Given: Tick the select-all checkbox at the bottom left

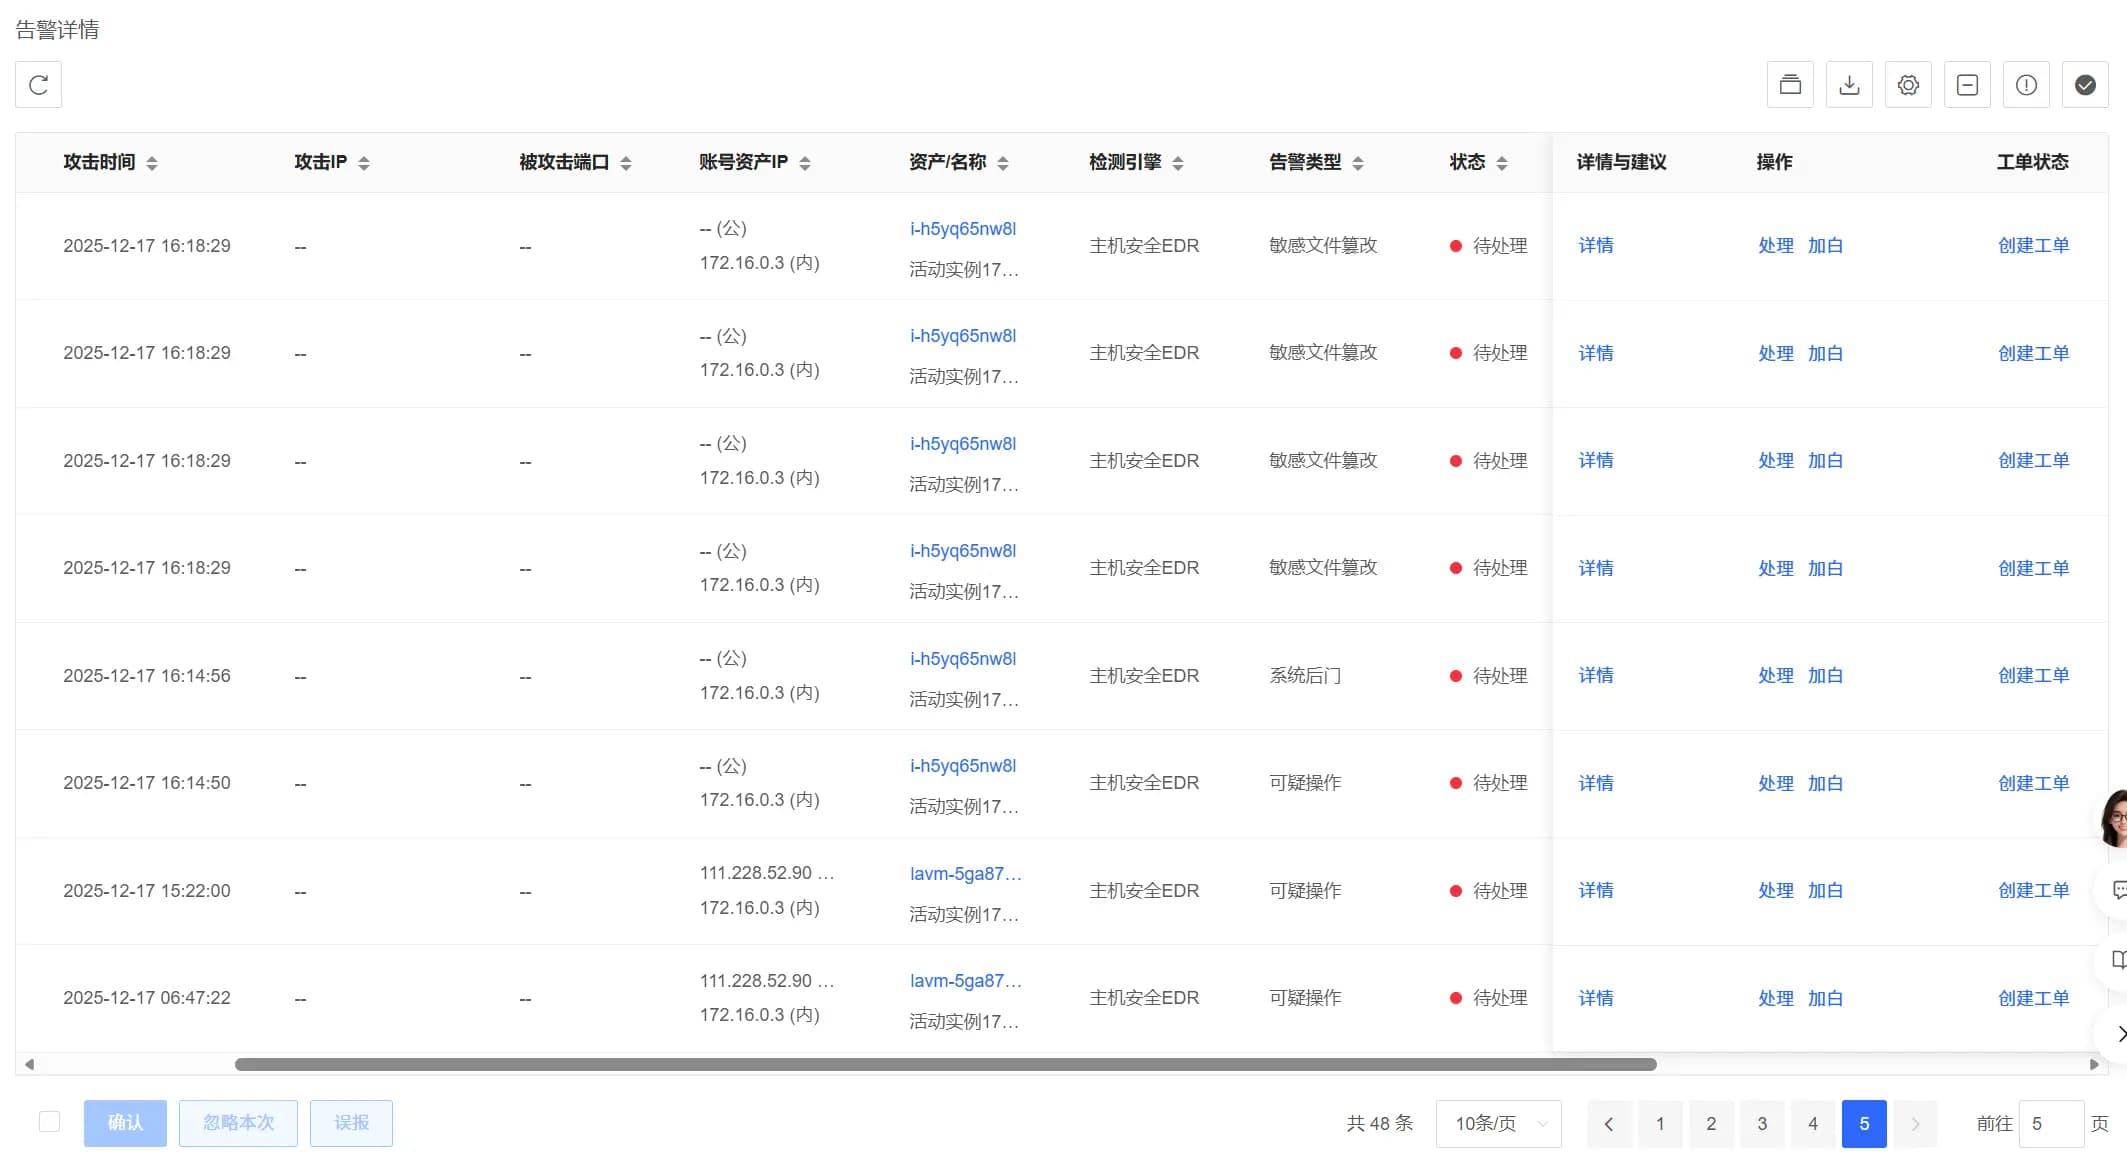Looking at the screenshot, I should 51,1122.
